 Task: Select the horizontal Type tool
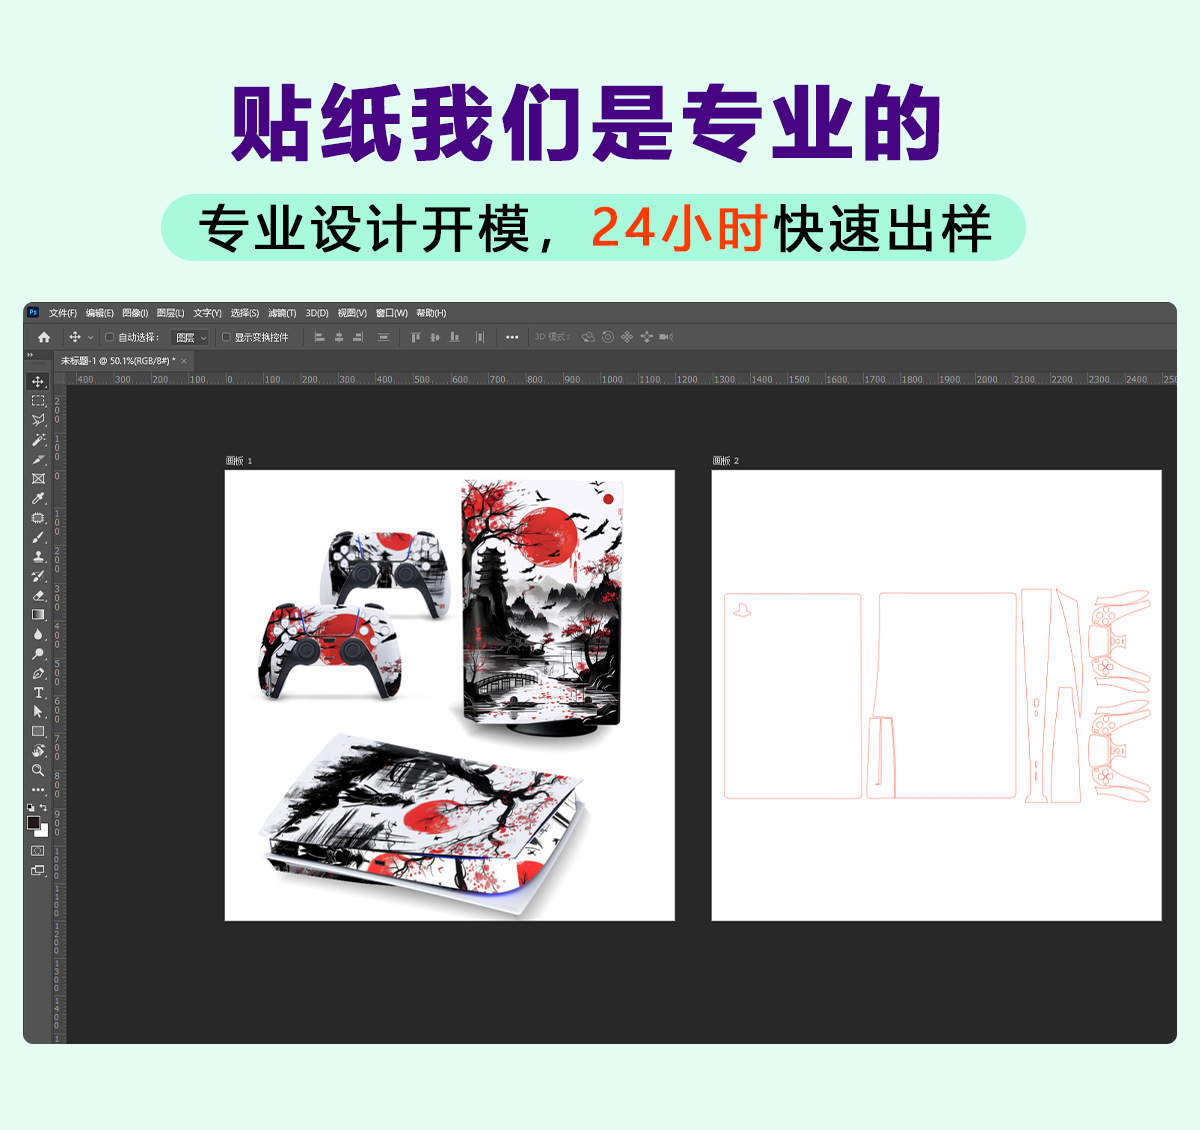coord(37,693)
